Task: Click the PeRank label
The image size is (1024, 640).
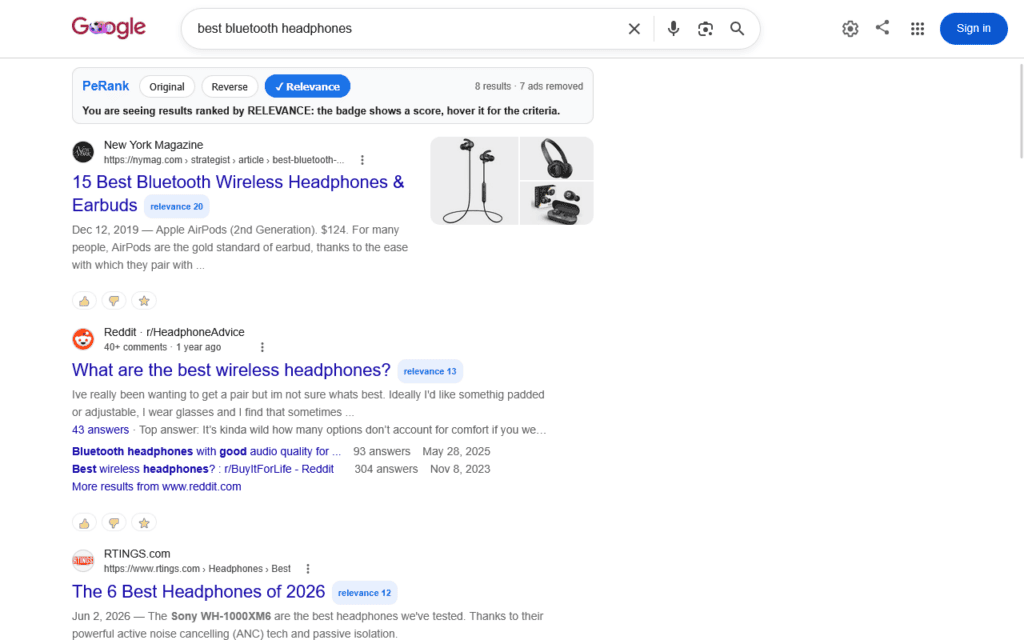Action: coord(106,86)
